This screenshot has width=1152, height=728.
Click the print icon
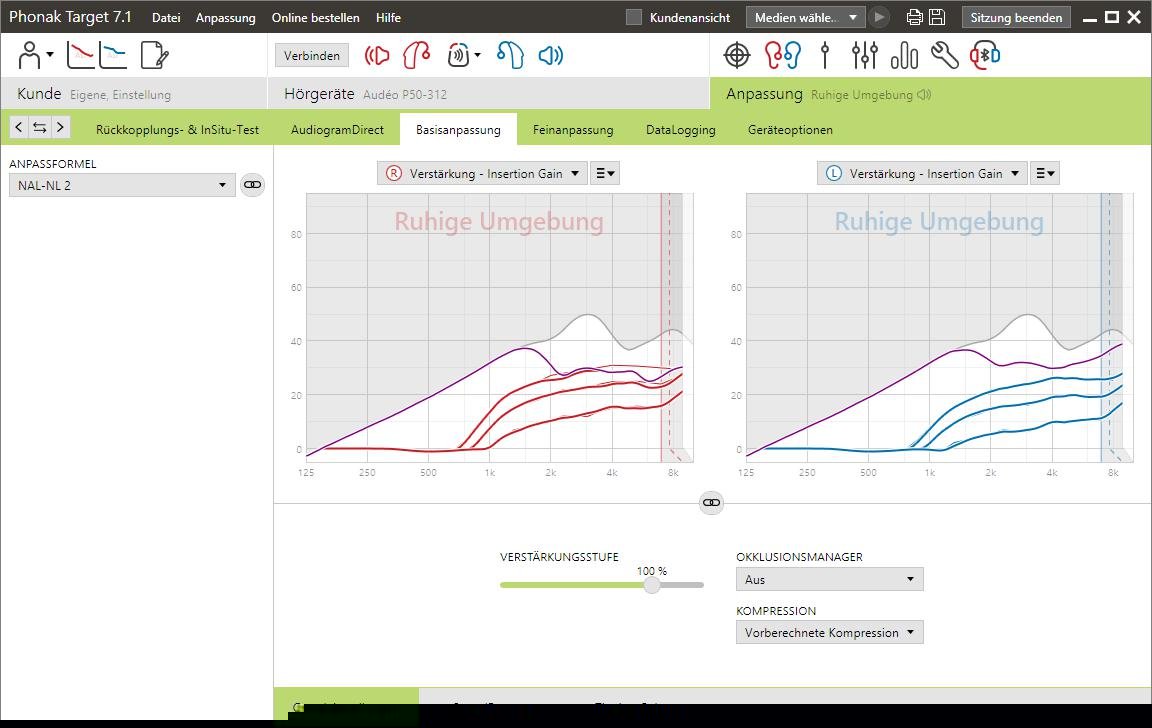point(914,18)
